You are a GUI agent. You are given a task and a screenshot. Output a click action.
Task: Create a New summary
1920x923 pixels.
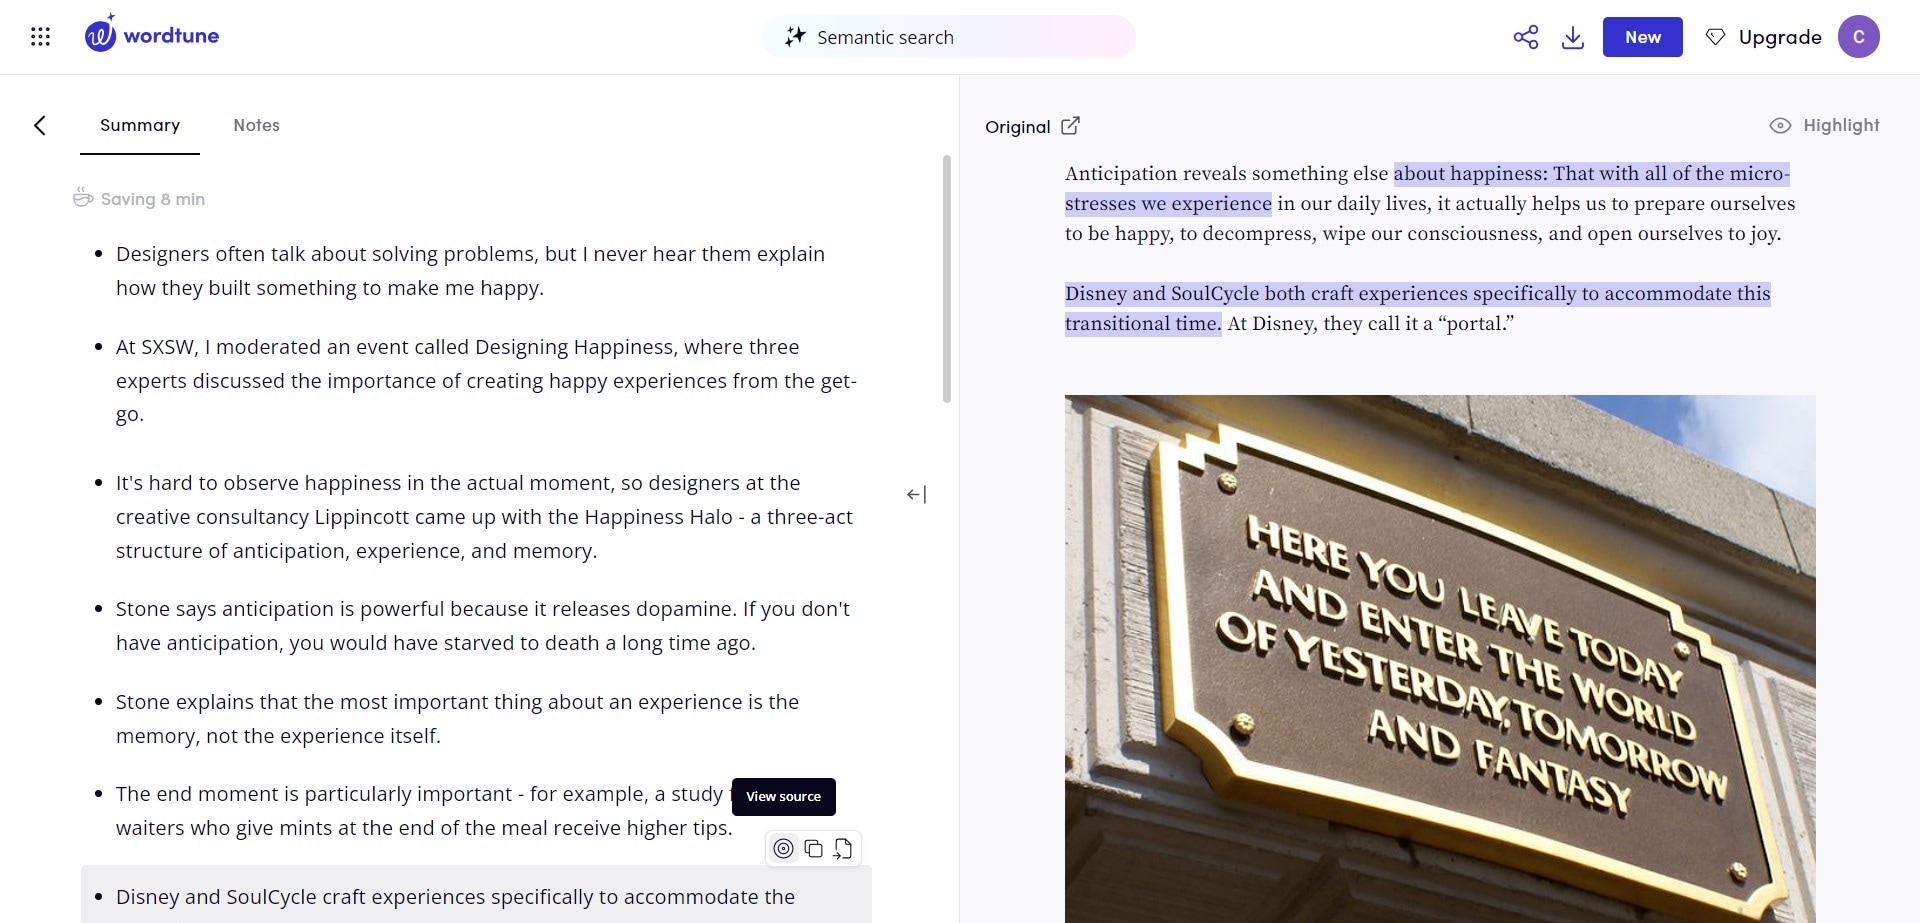pos(1643,37)
